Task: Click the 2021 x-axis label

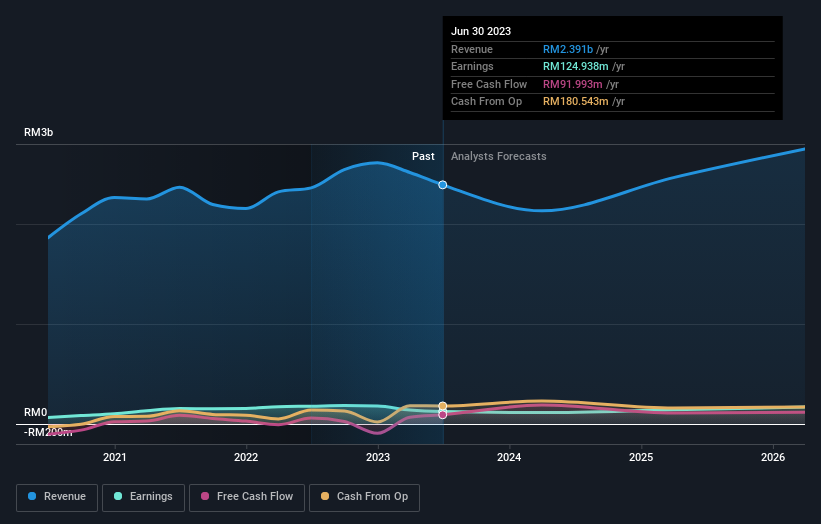Action: point(115,458)
